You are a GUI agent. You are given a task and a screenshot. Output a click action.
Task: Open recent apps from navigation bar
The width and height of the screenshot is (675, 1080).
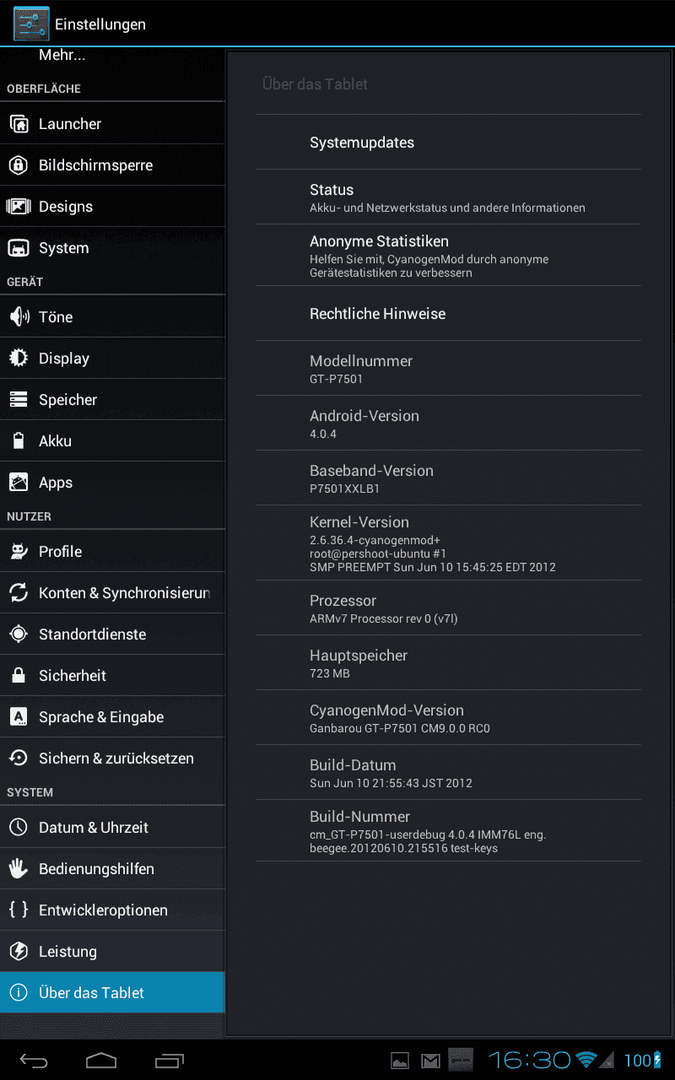coord(169,1060)
